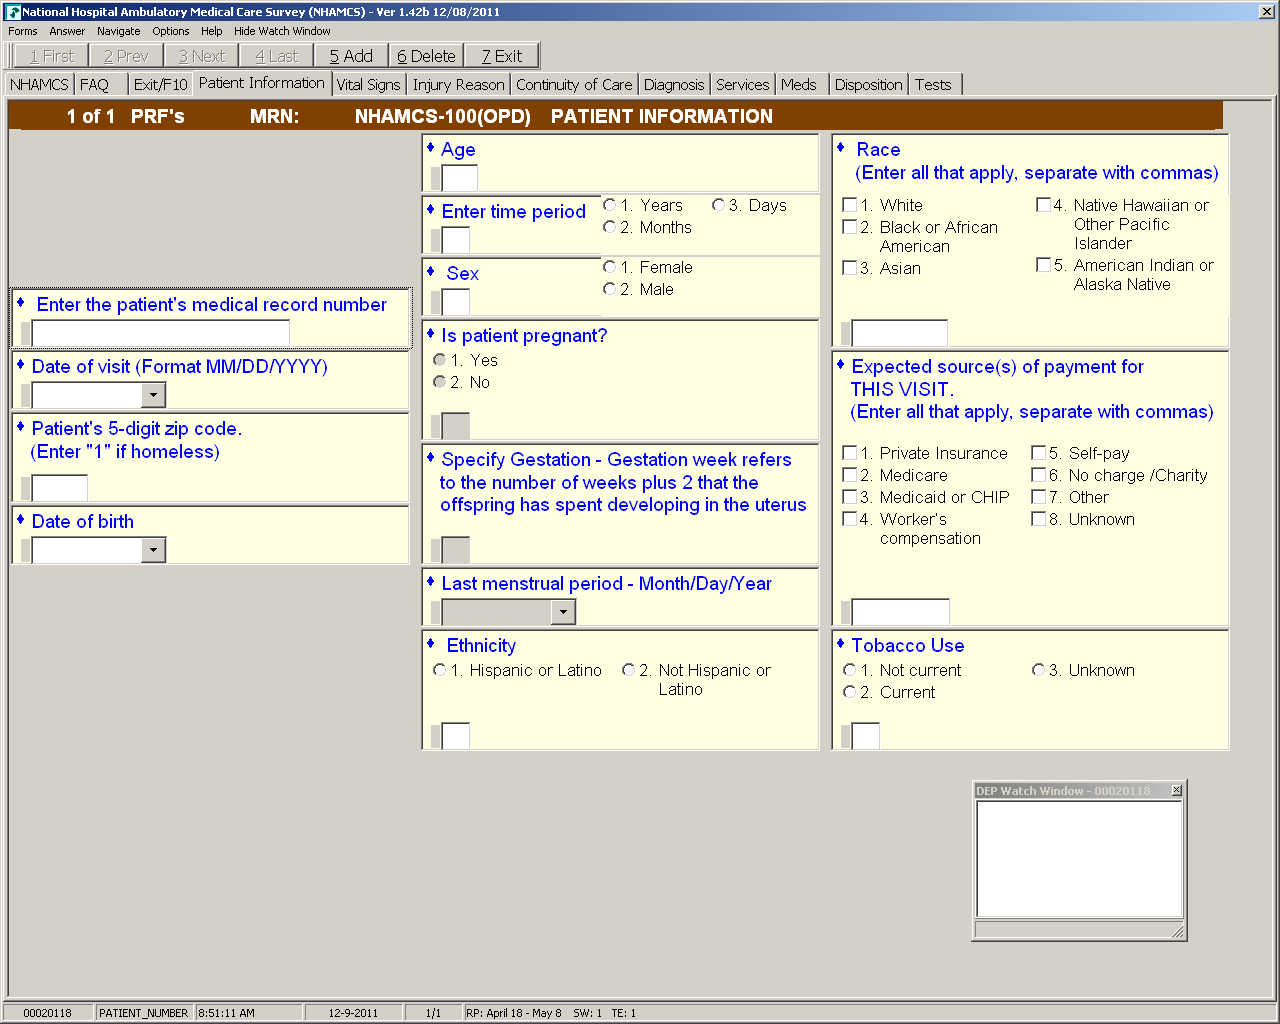Choose Hispanic or Latino ethnicity
Screen dimensions: 1280x1024
coord(439,670)
